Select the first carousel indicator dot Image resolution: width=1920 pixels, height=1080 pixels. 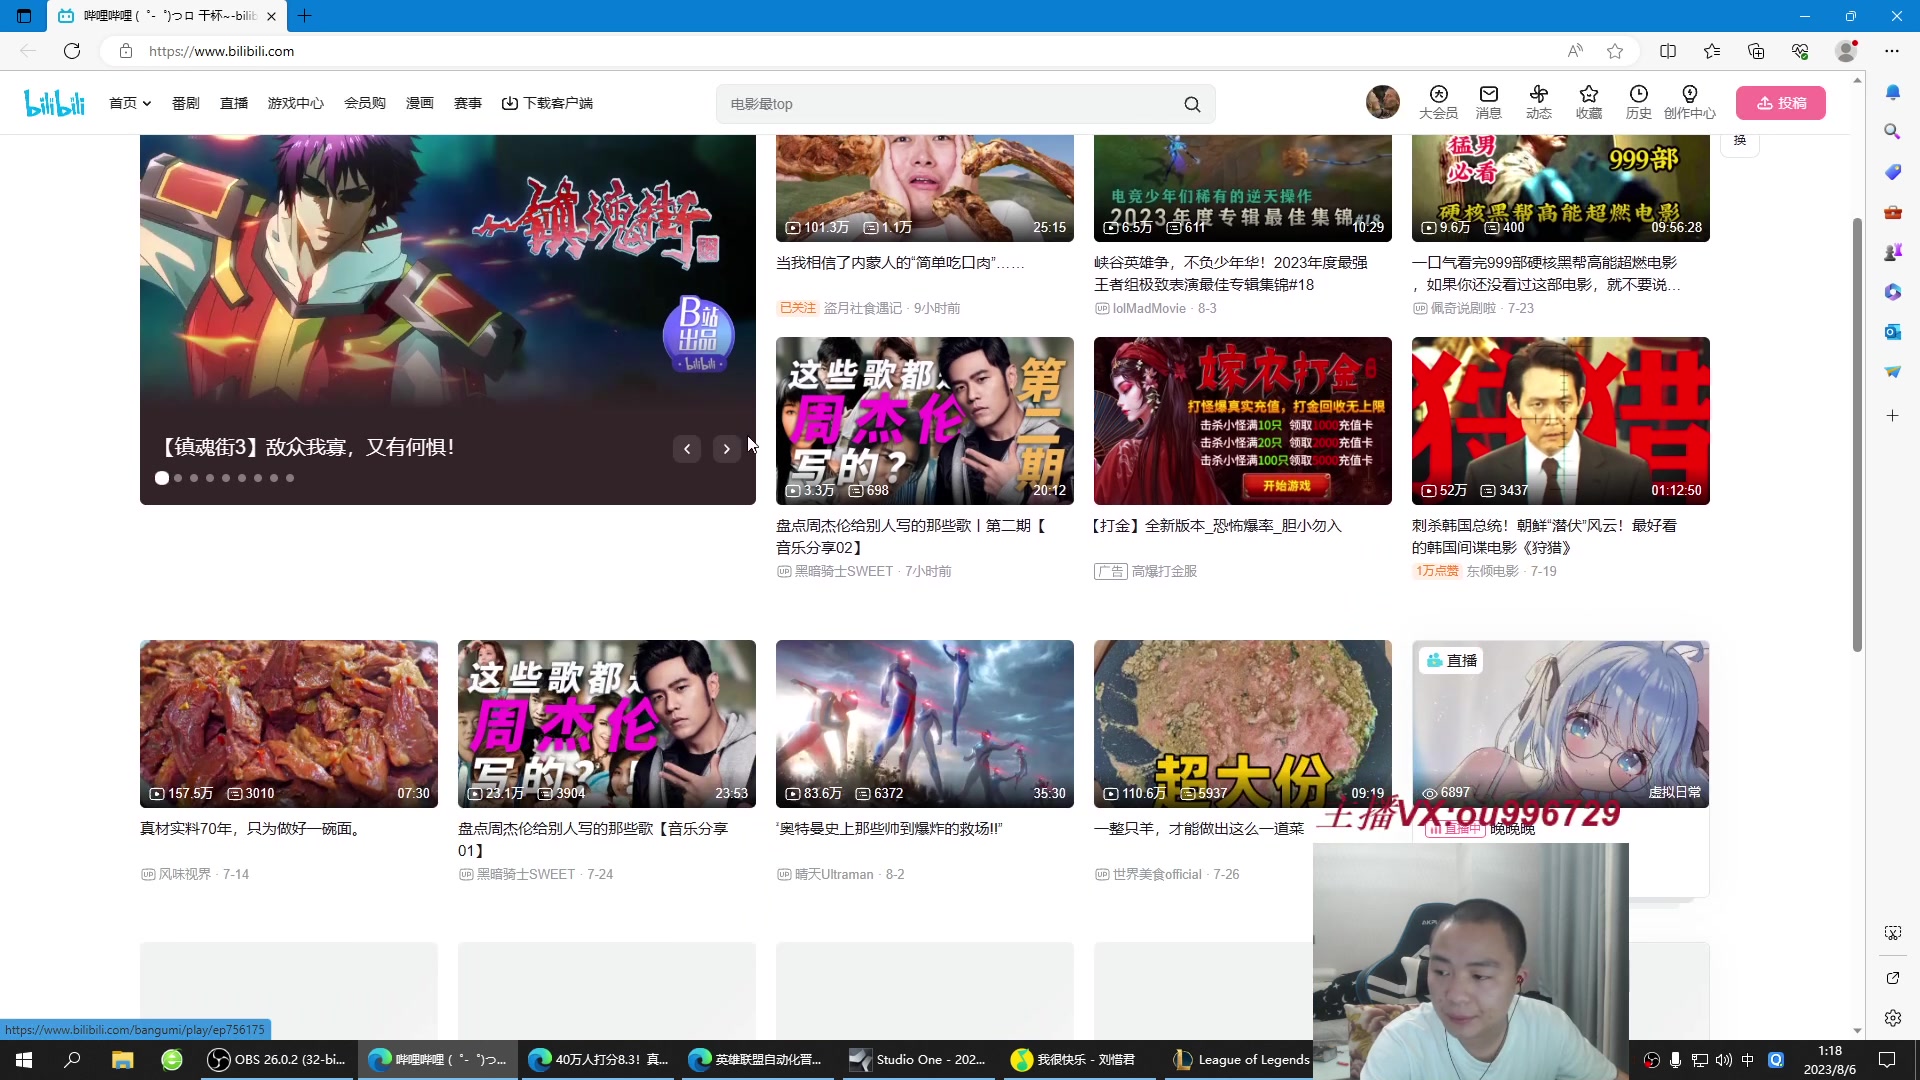162,478
